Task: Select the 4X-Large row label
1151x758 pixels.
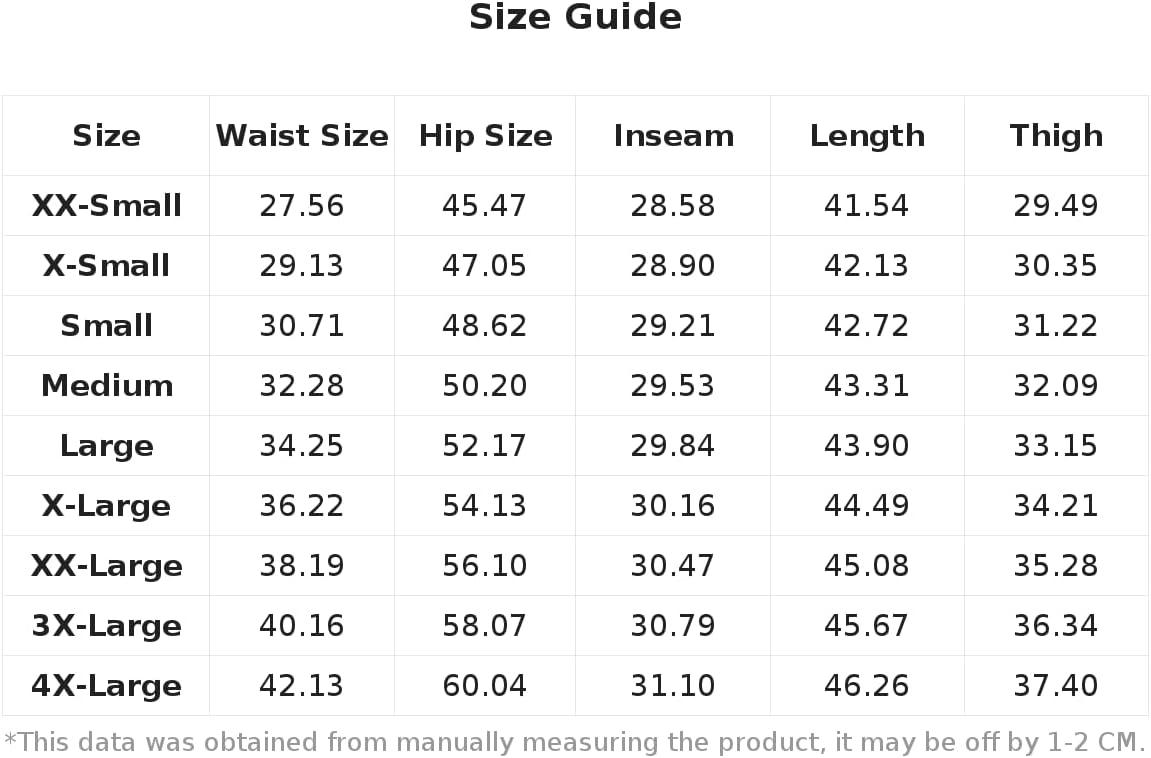Action: (106, 687)
